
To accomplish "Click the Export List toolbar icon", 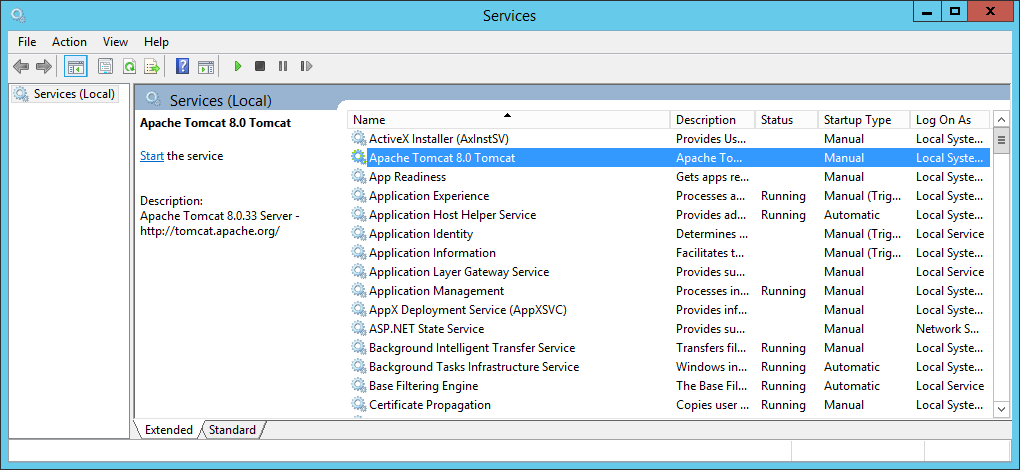I will (x=152, y=67).
